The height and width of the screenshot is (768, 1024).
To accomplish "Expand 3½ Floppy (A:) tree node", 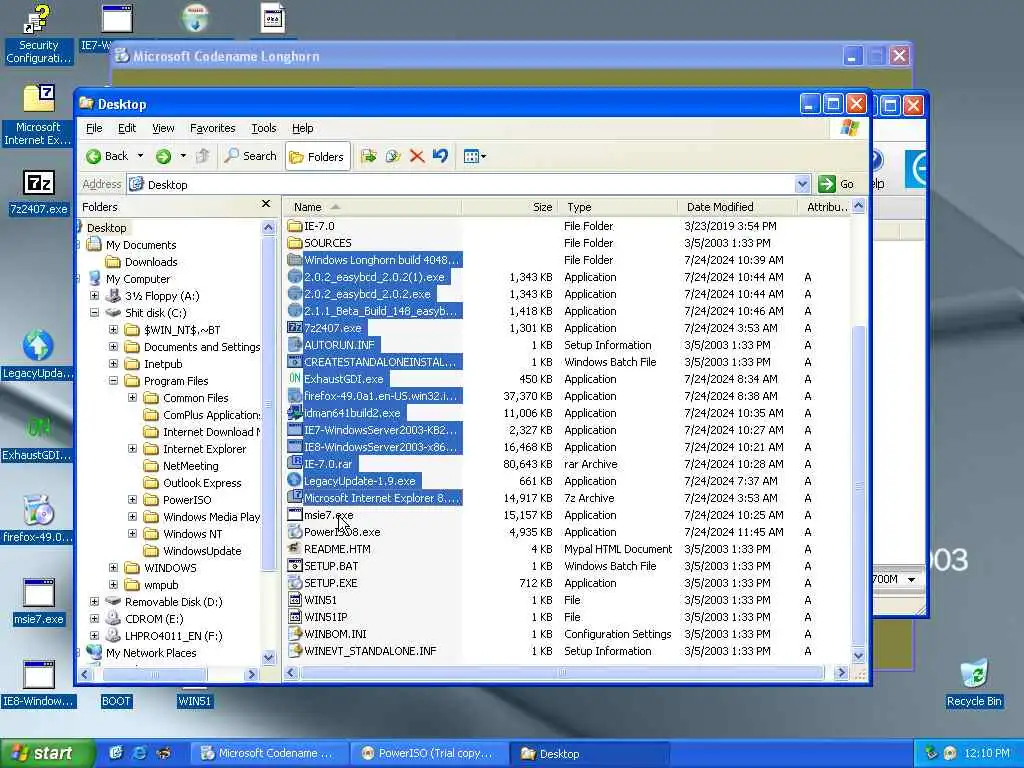I will click(x=94, y=296).
